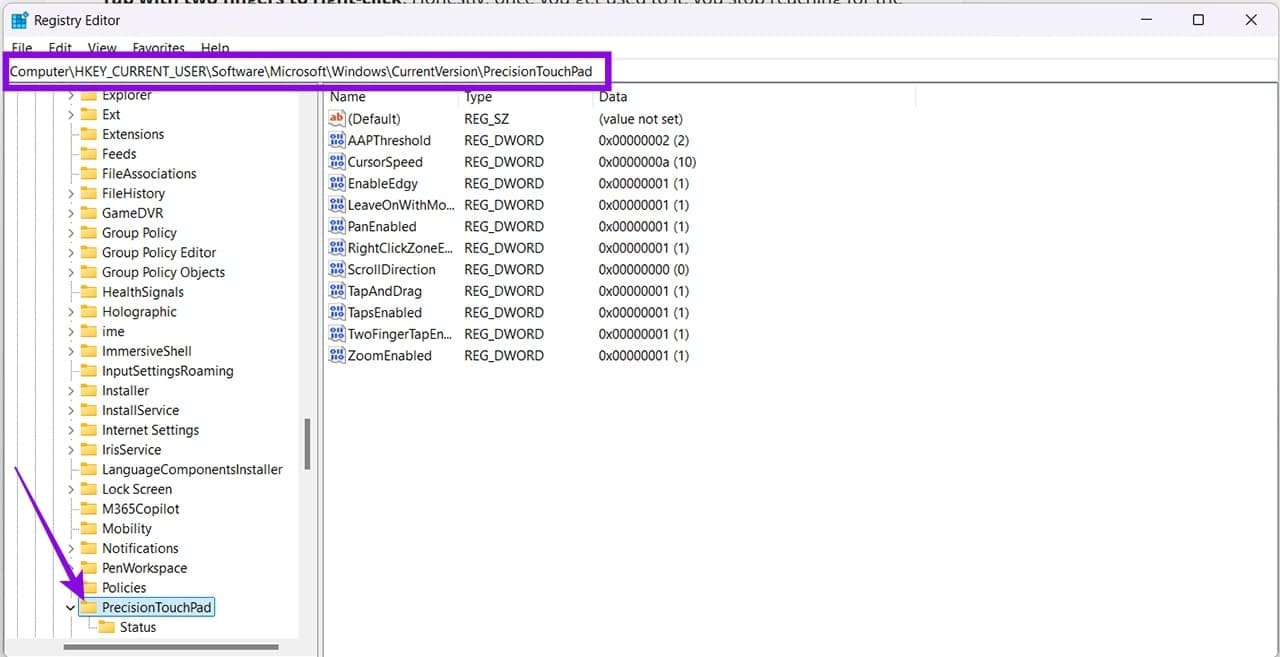Click the tree pane vertical scrollbar thumb

[308, 444]
